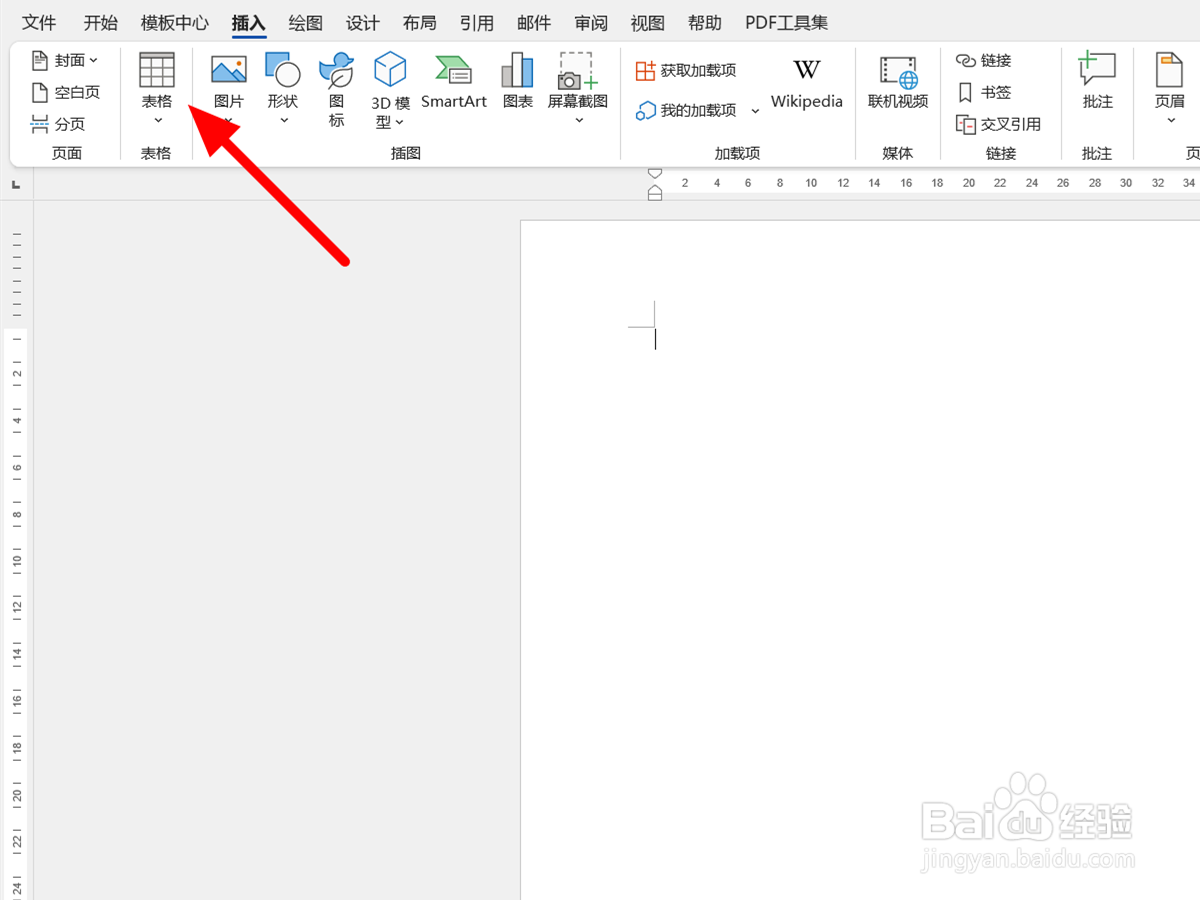Click the Pictures (图片) icon

229,70
